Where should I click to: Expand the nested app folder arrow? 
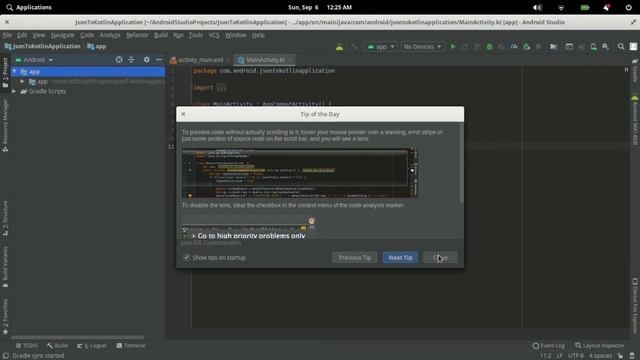coord(22,82)
